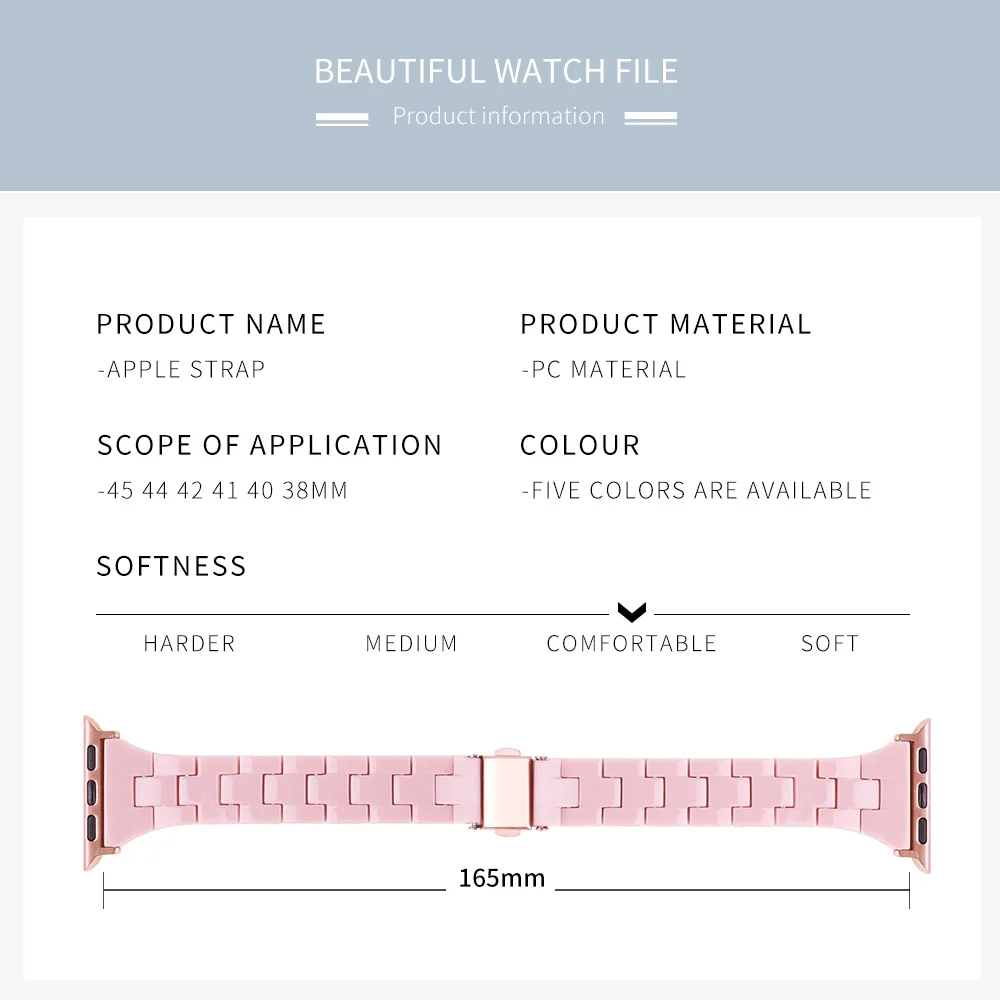The height and width of the screenshot is (1000, 1000).
Task: Click the SCOPE OF APPLICATION heading
Action: click(x=269, y=445)
